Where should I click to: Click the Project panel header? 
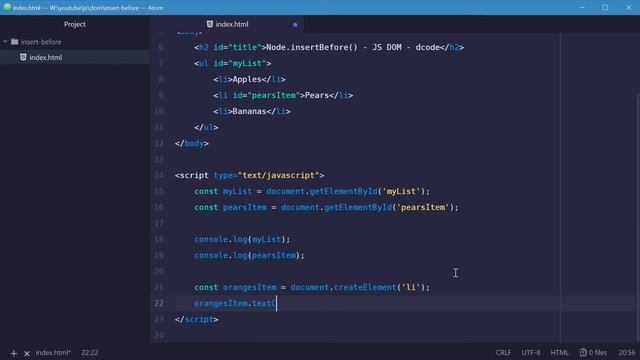tap(75, 24)
